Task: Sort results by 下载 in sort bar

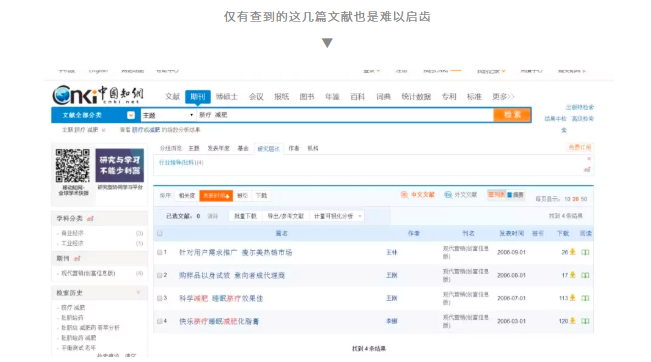Action: coord(262,196)
